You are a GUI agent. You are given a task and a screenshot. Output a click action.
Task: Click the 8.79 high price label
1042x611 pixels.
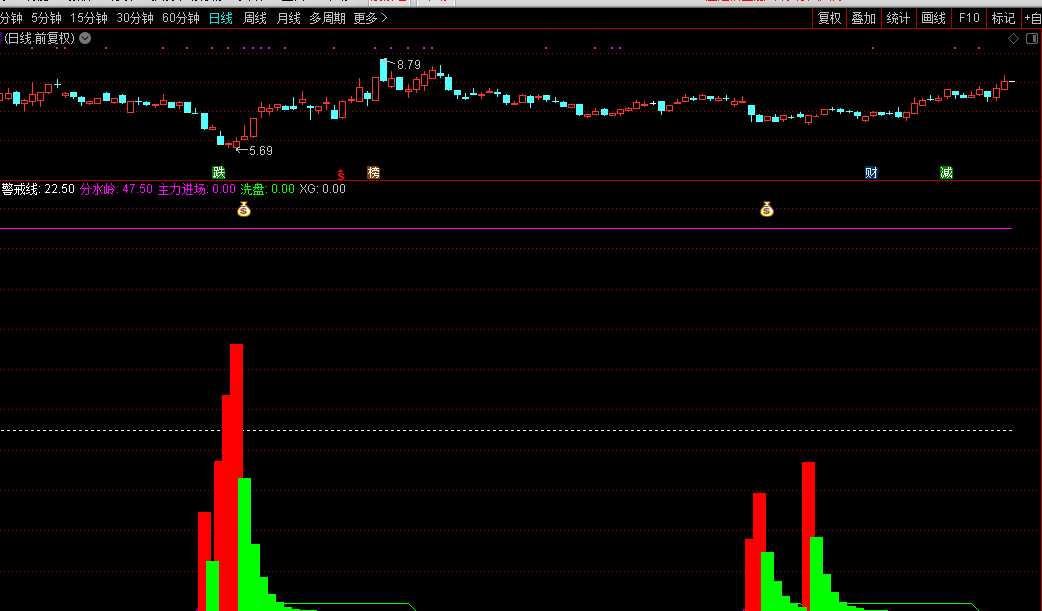click(409, 65)
